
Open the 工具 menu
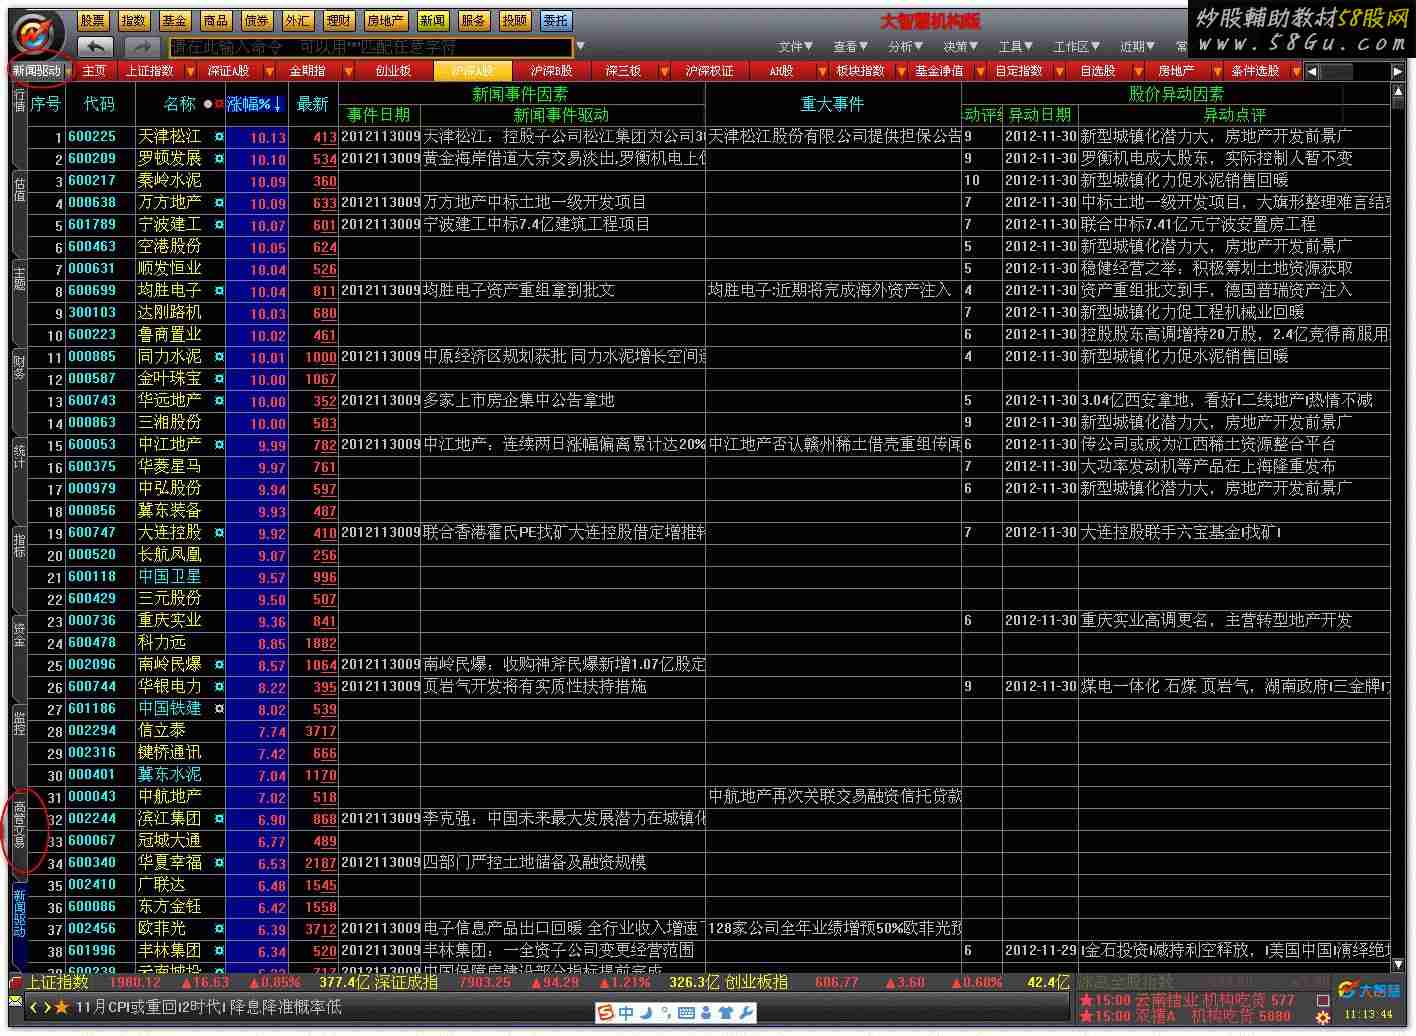[1015, 46]
